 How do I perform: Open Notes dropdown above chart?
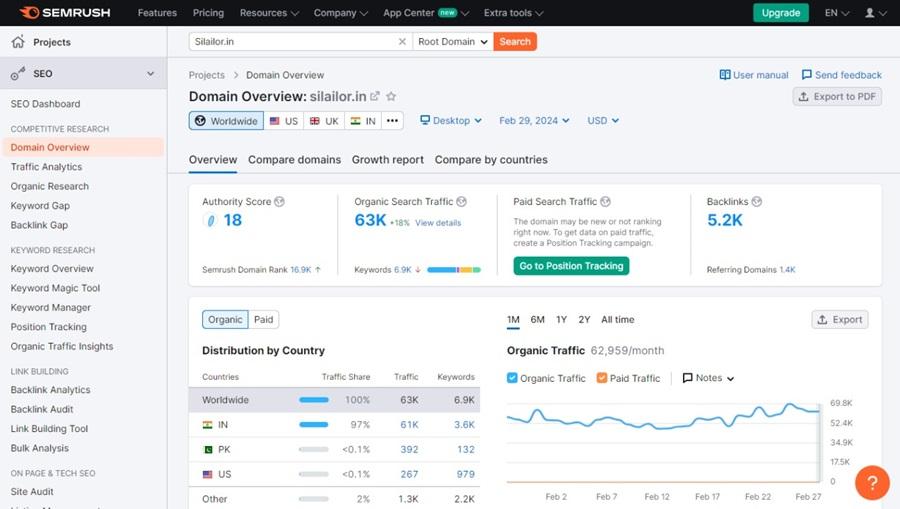coord(708,378)
